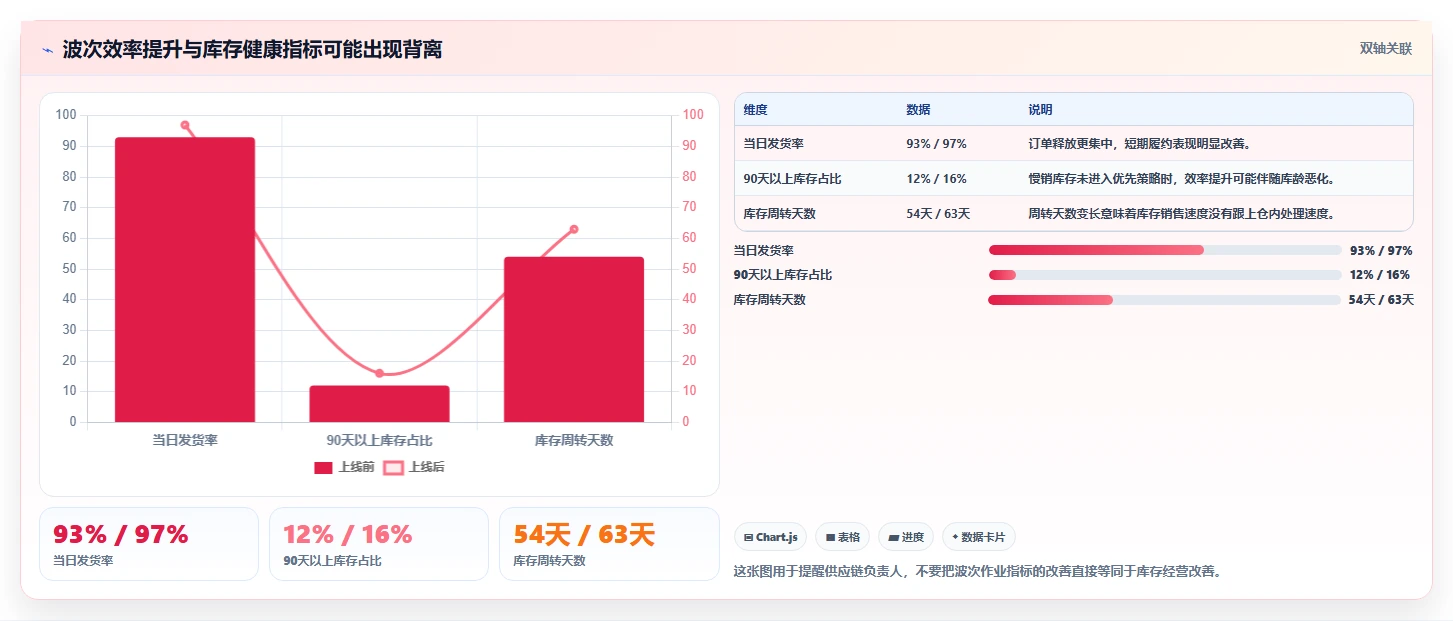
Task: Click the 周转天数变长 description cell
Action: pos(1181,214)
